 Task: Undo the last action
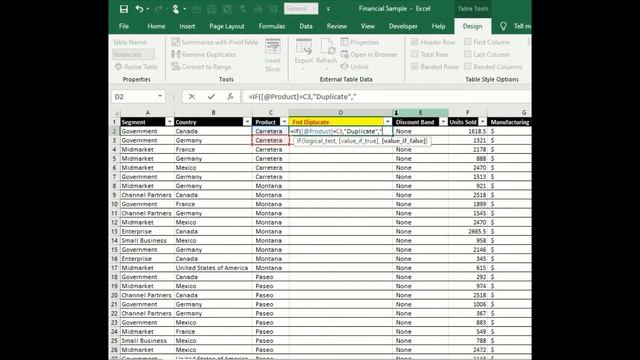(140, 9)
